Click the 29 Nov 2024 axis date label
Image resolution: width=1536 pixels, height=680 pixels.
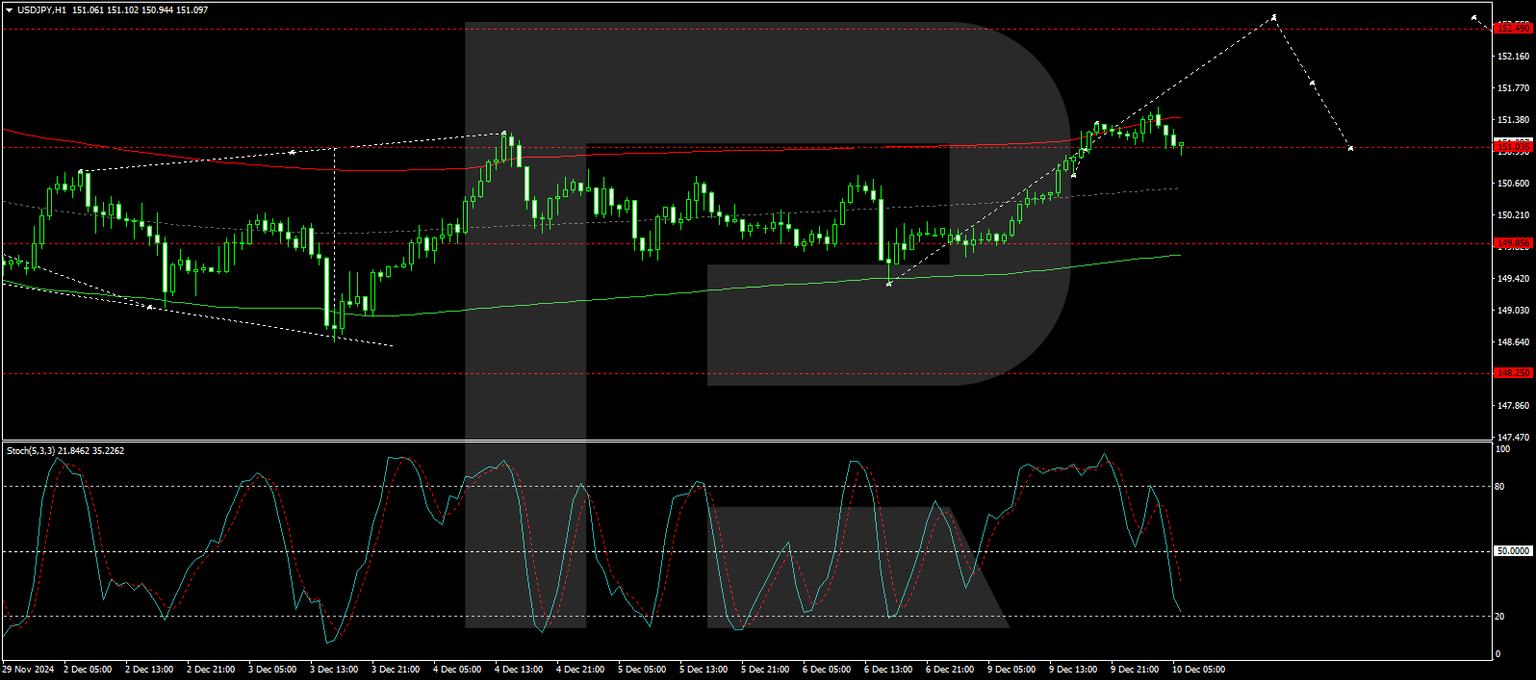click(x=28, y=668)
